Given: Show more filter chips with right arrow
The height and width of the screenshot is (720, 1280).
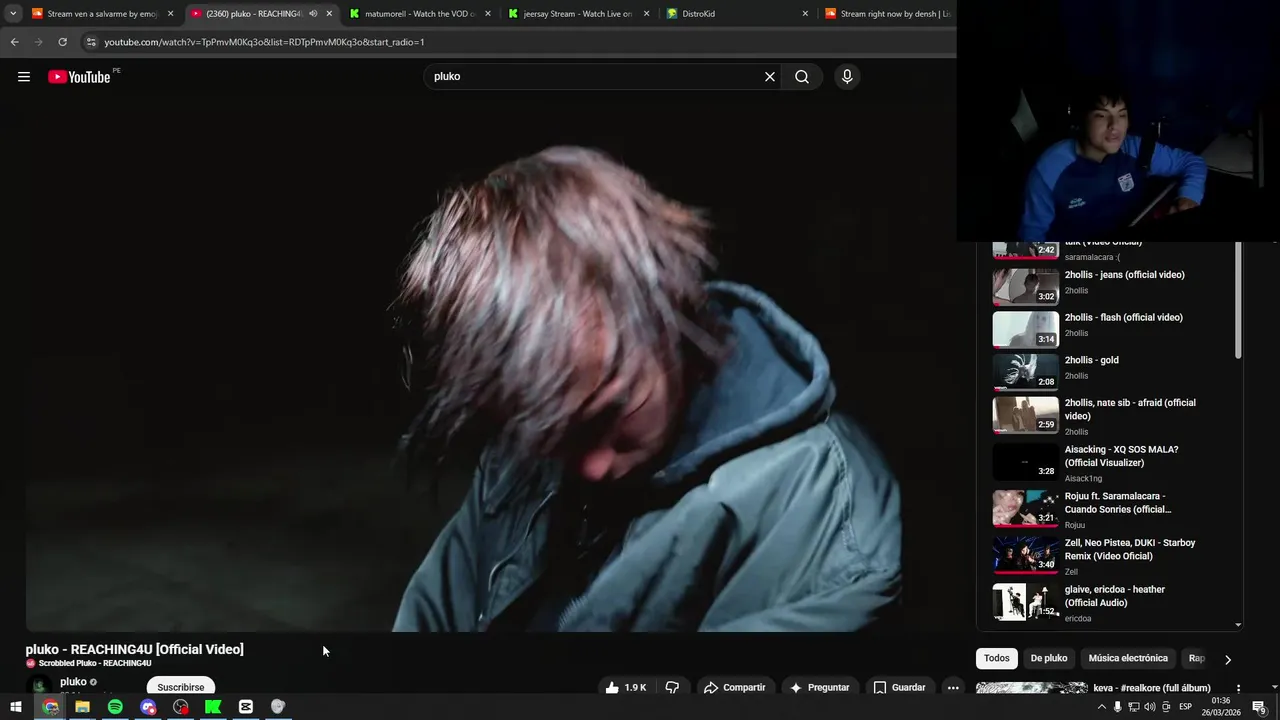Looking at the screenshot, I should (1228, 659).
